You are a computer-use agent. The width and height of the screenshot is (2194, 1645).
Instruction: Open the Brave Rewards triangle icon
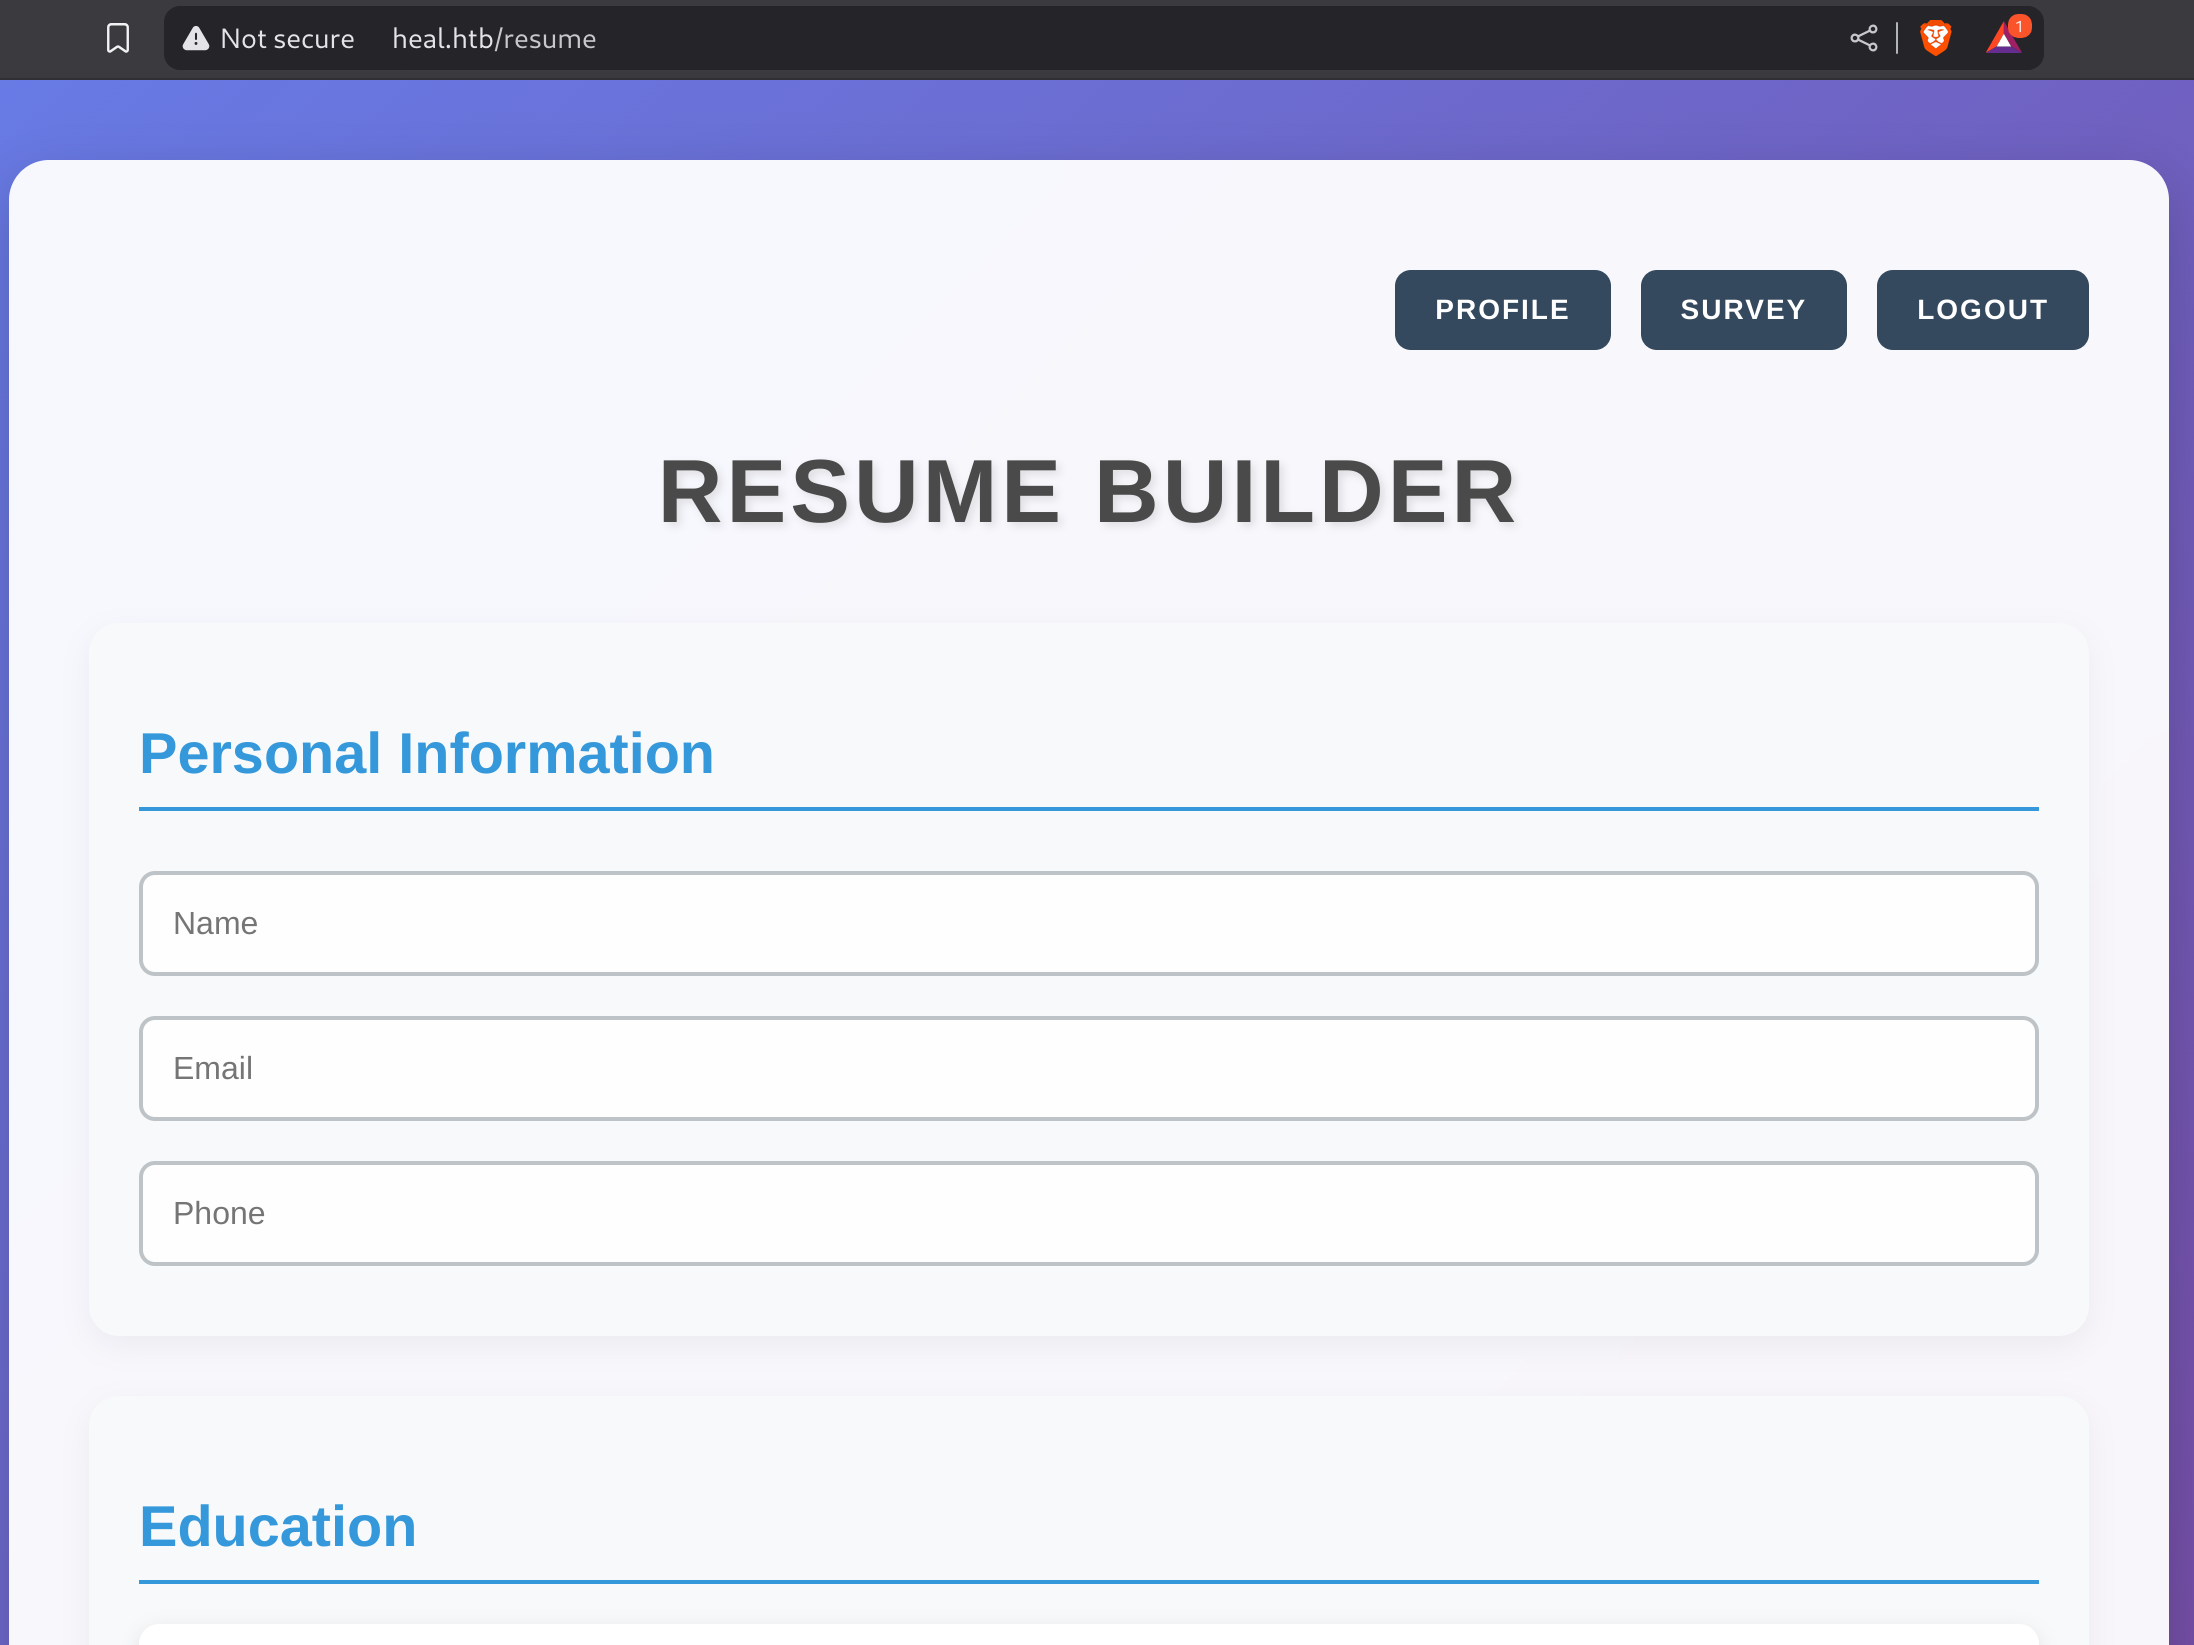point(2006,38)
